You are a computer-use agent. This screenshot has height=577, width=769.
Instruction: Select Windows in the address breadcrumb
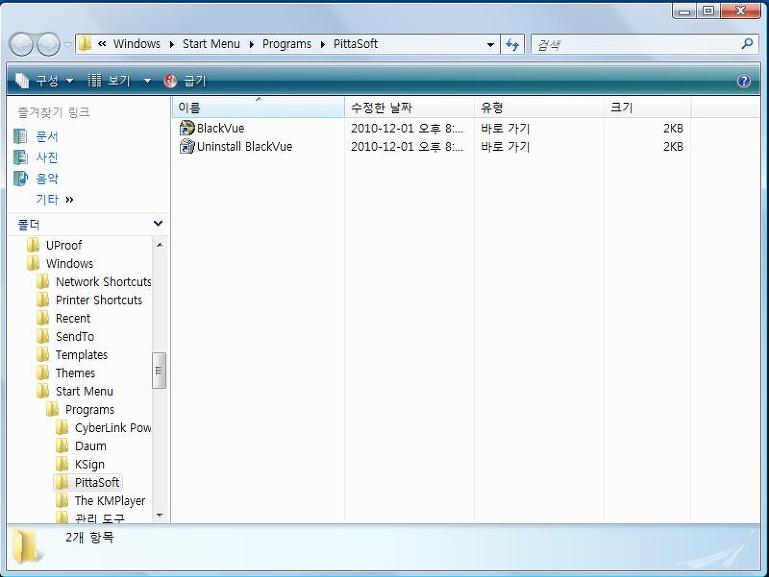click(x=137, y=44)
